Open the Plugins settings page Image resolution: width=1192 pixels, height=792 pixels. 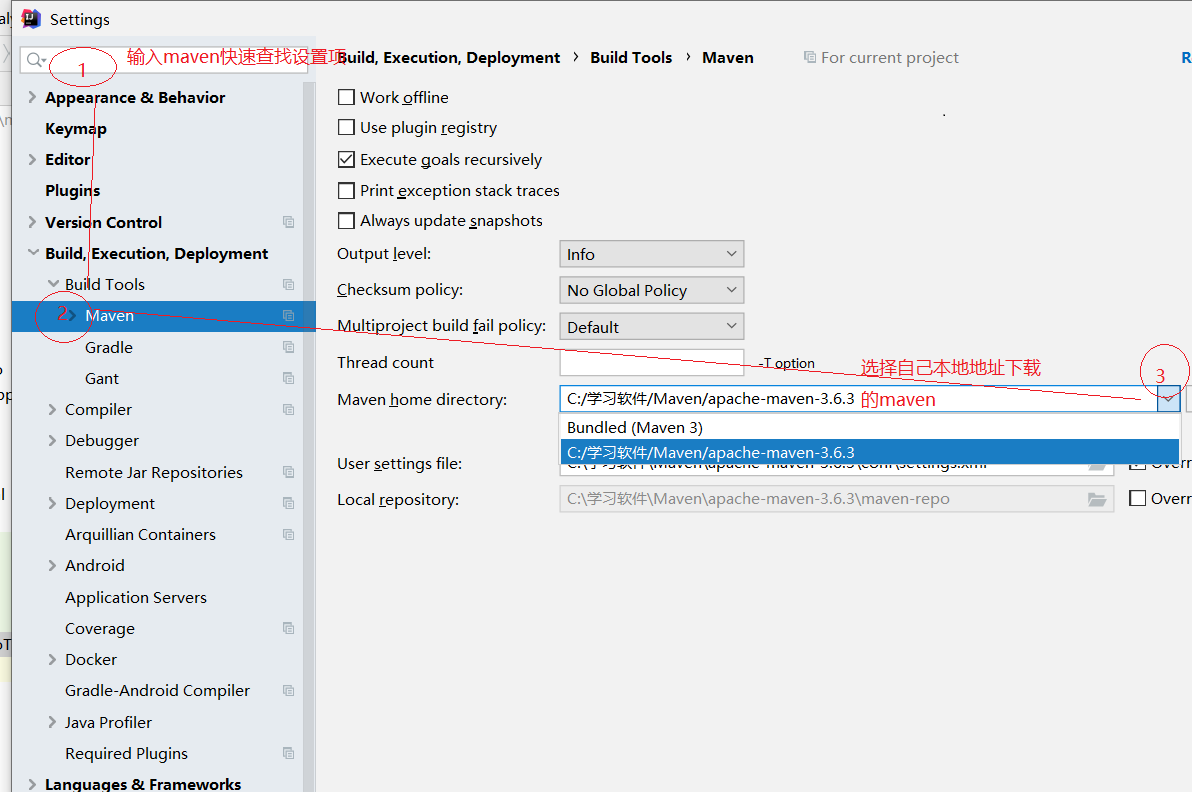point(73,191)
